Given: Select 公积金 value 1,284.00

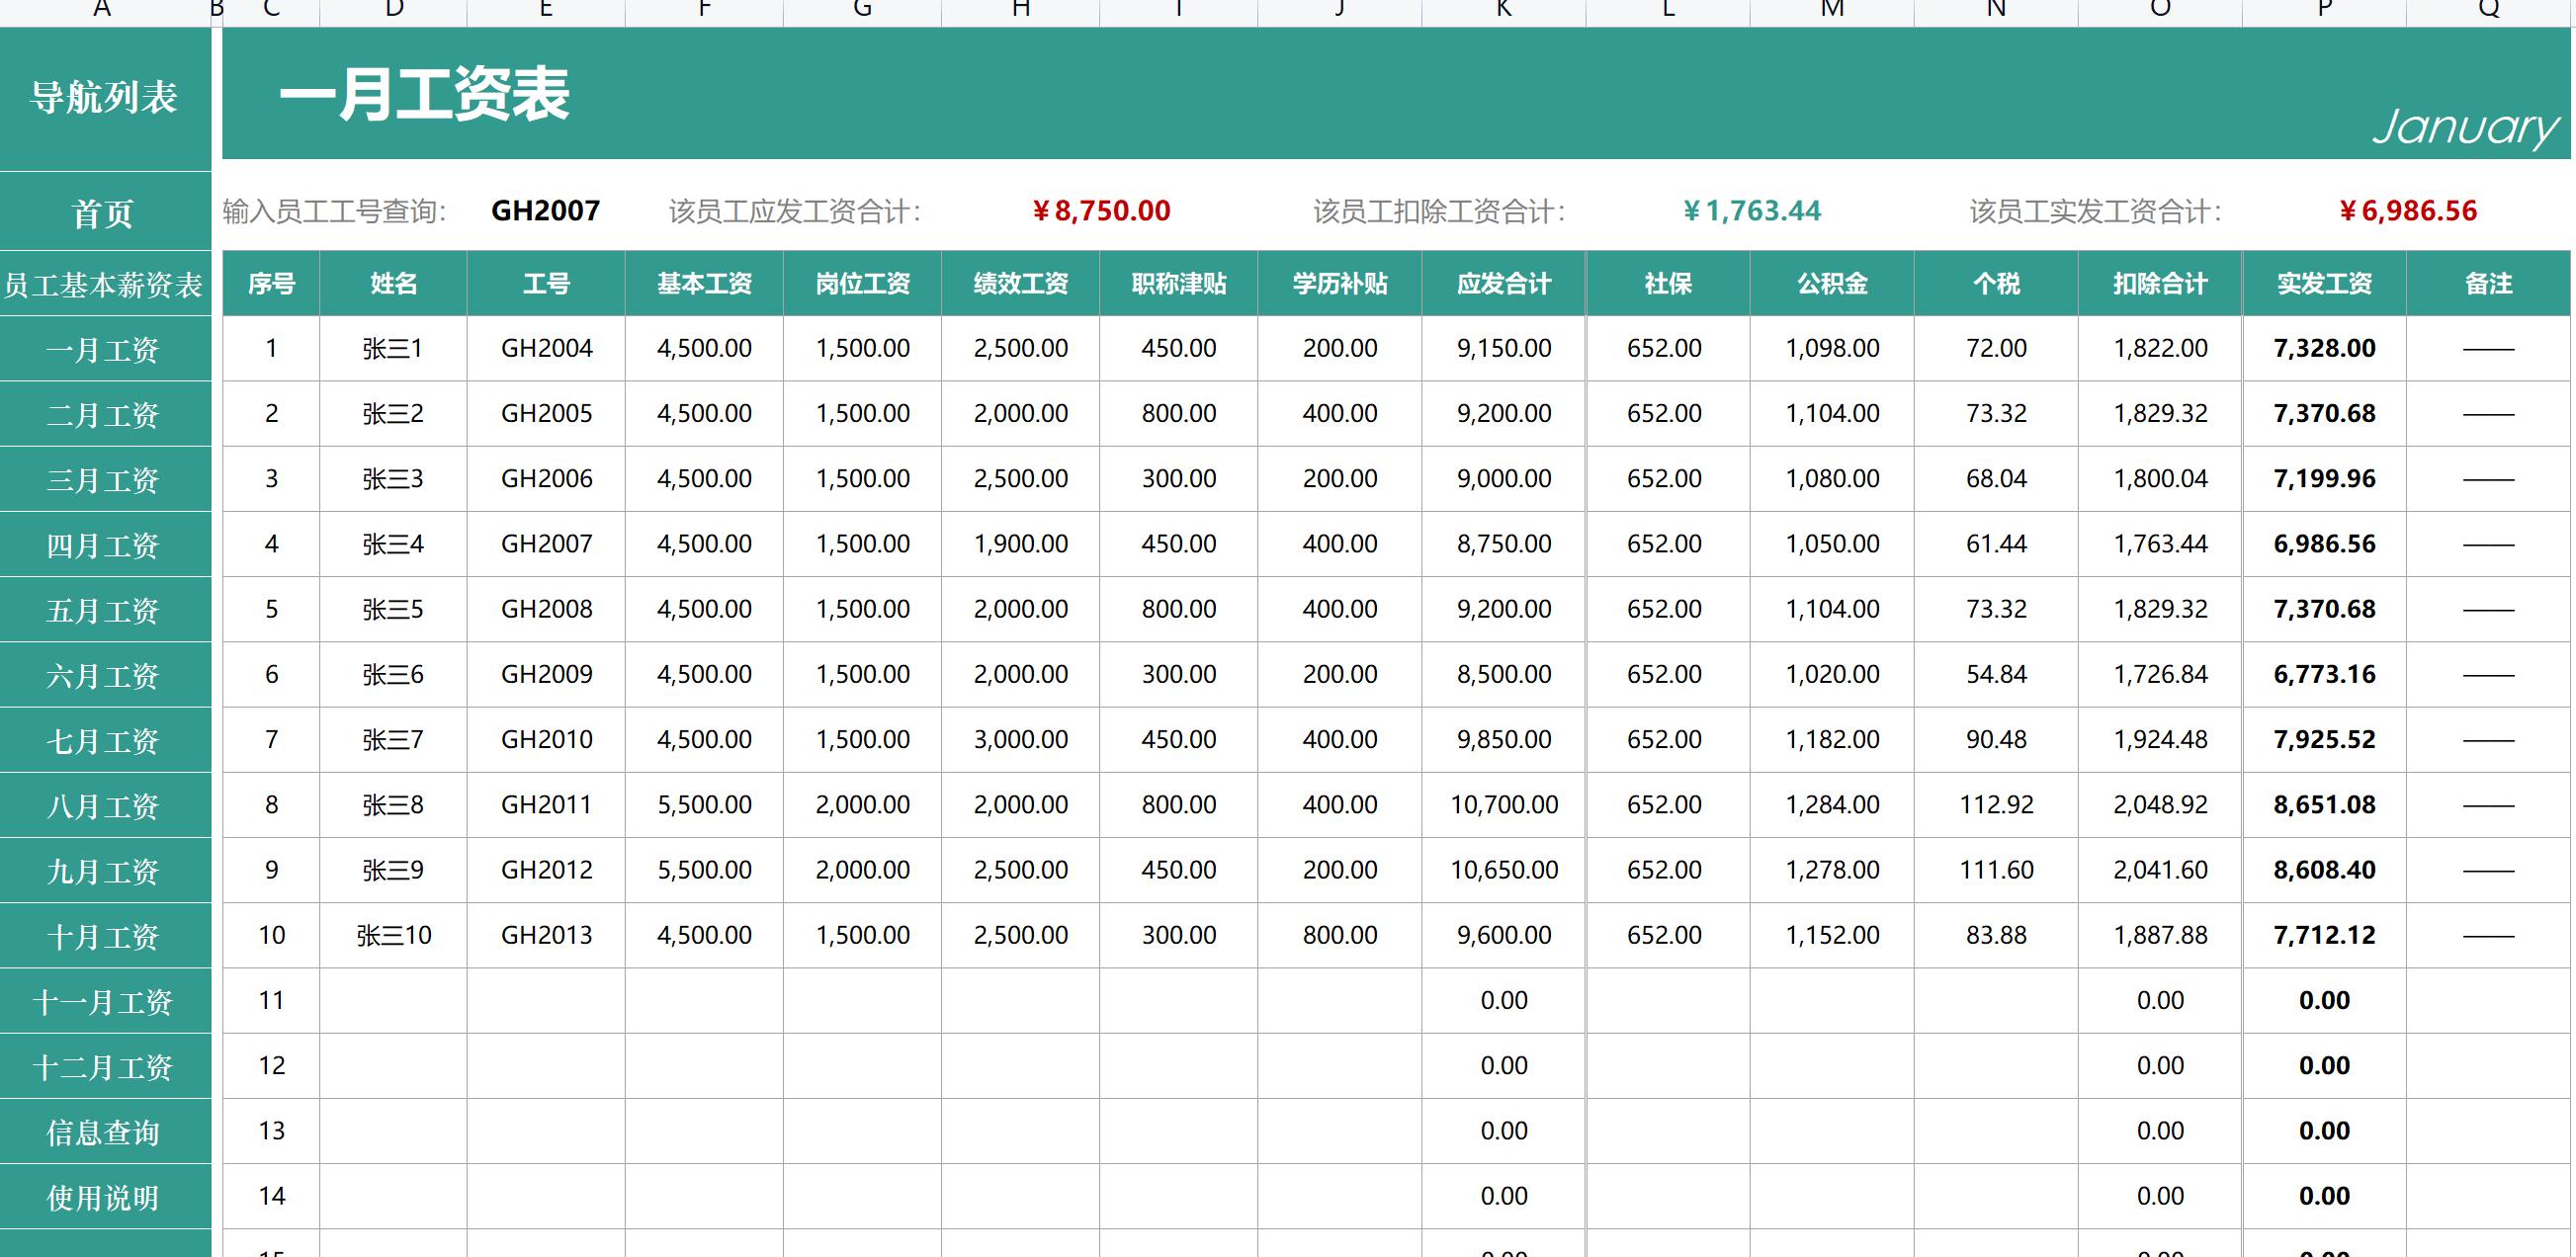Looking at the screenshot, I should 1832,805.
